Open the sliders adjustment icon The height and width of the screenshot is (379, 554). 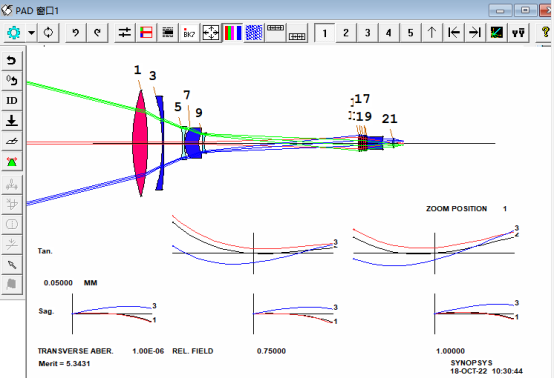[125, 33]
